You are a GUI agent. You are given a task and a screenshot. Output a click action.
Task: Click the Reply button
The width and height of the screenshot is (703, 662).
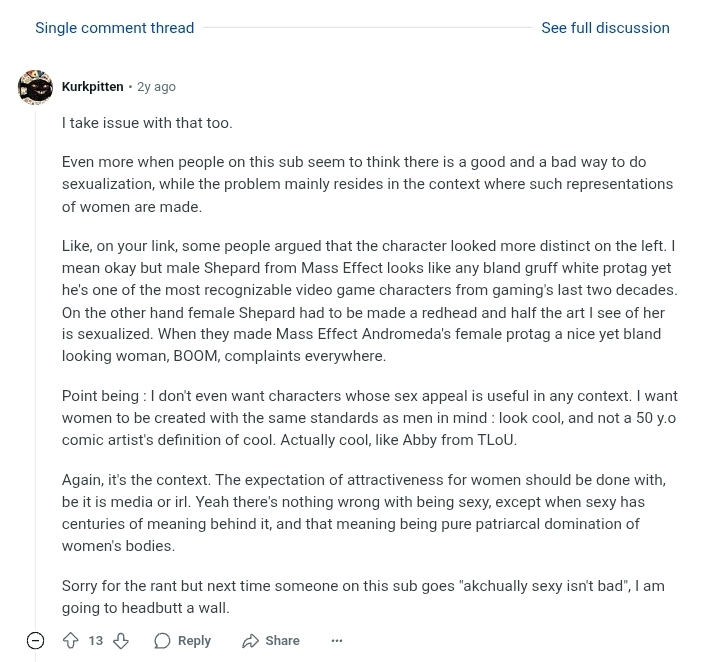pos(182,640)
